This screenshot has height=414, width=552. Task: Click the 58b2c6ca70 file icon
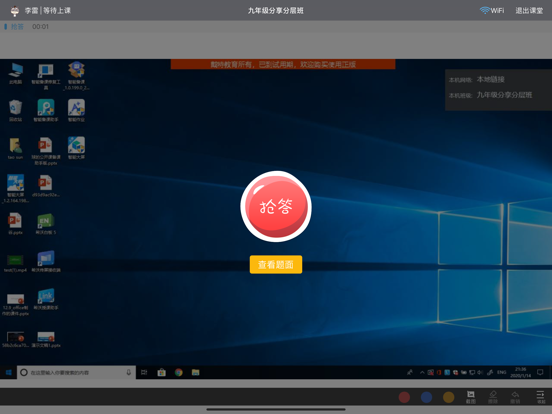point(15,339)
